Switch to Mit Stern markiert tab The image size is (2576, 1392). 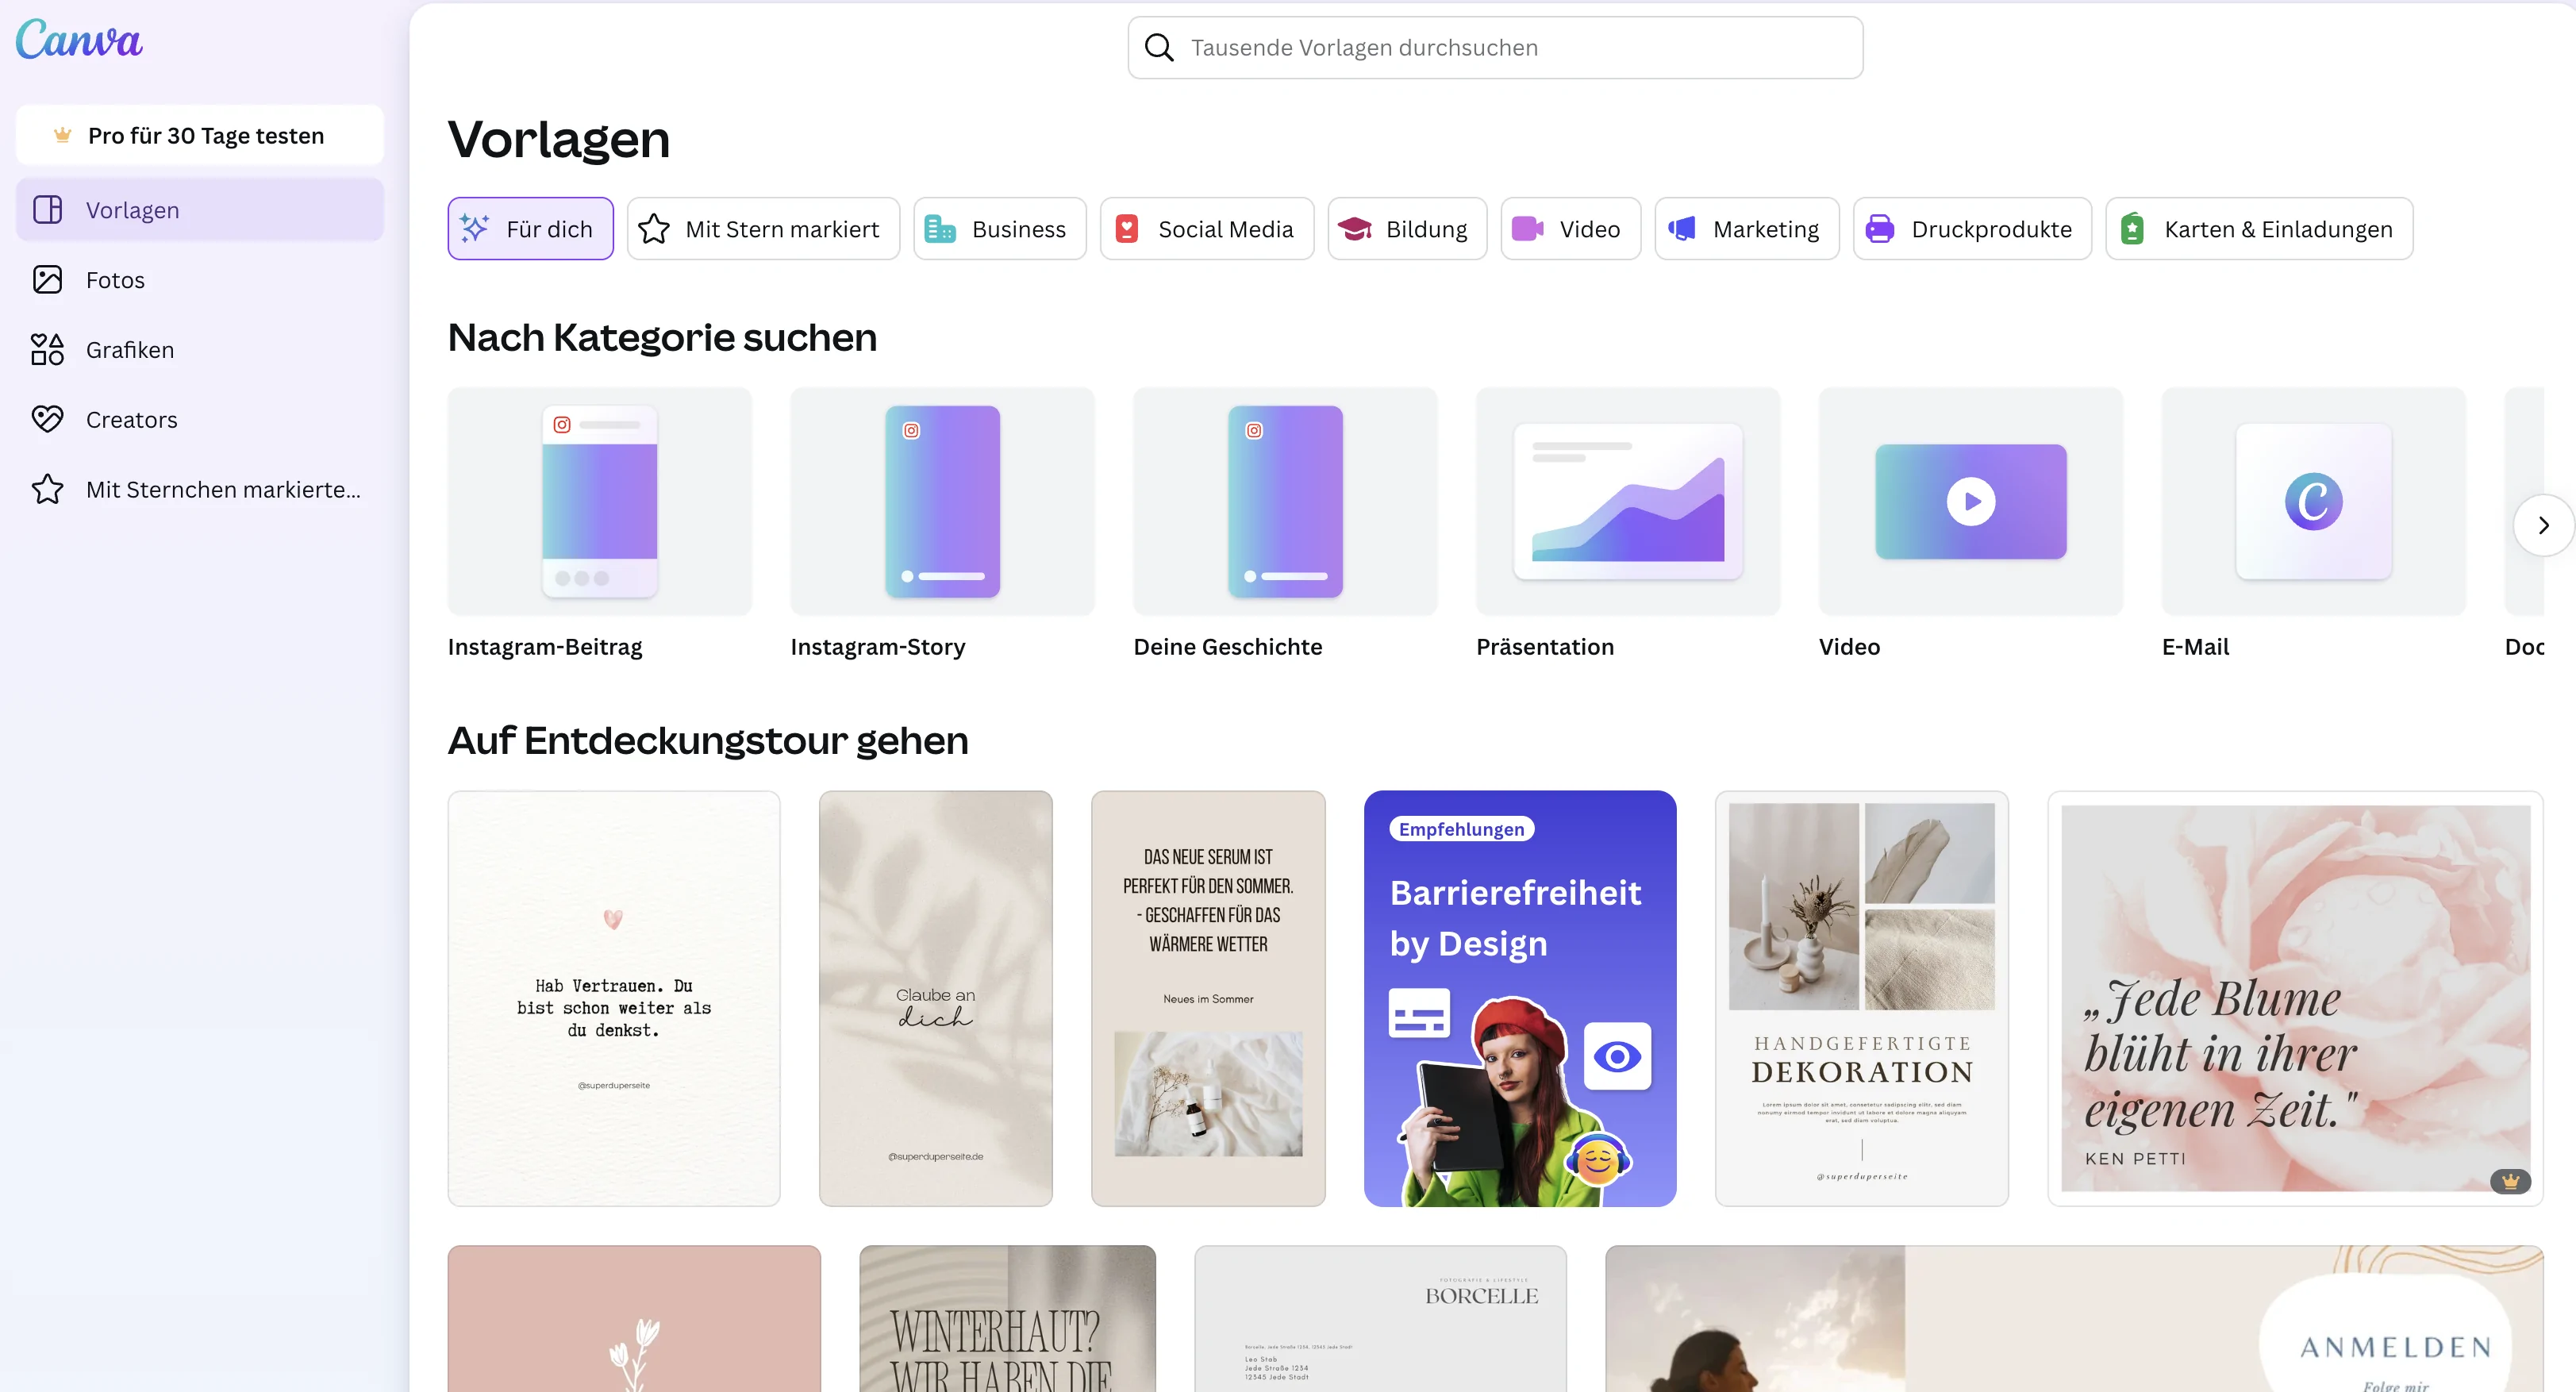[762, 229]
